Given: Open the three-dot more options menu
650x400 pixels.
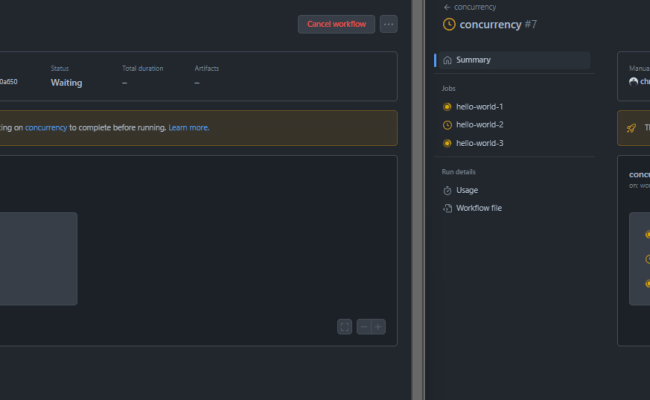Looking at the screenshot, I should pos(388,24).
